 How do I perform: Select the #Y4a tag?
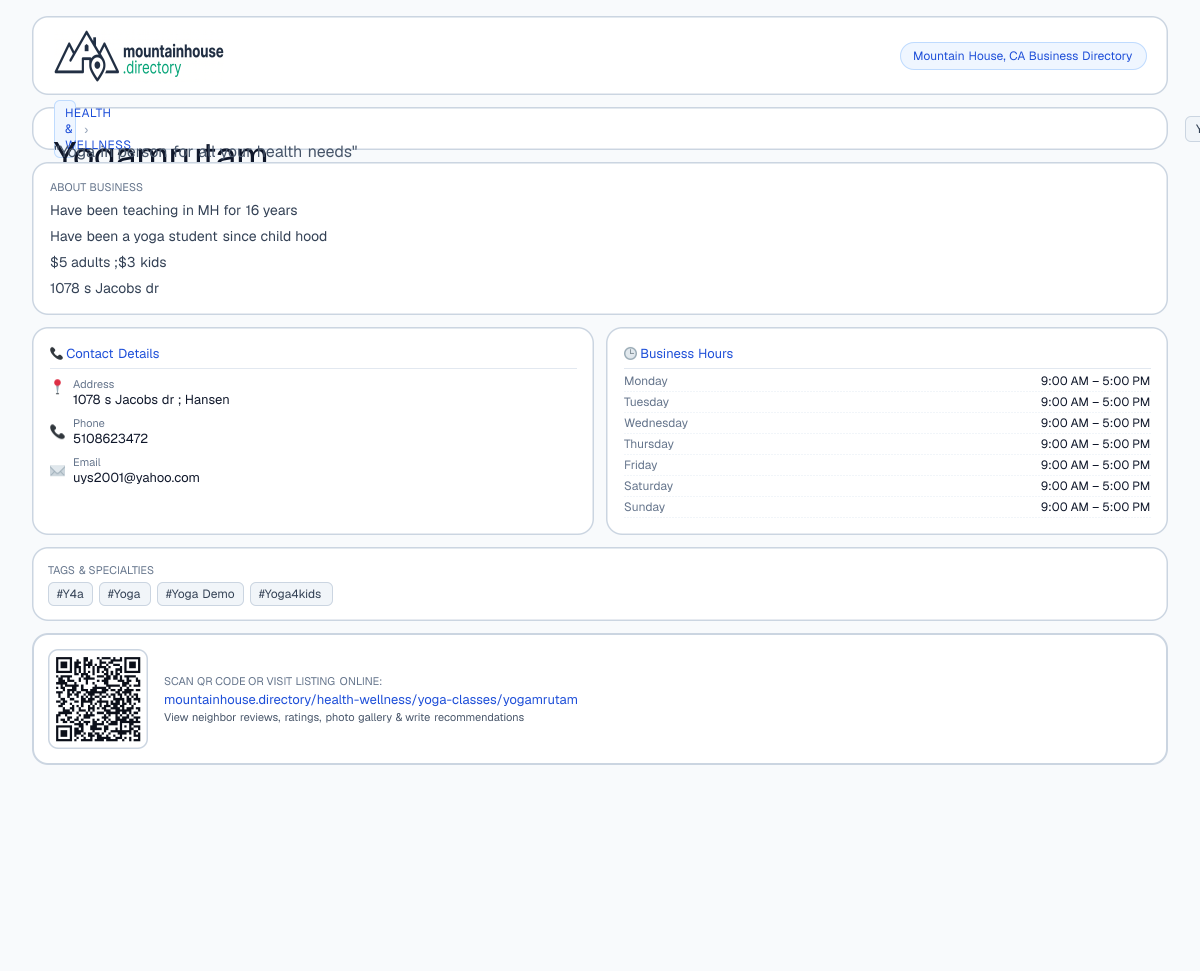70,594
